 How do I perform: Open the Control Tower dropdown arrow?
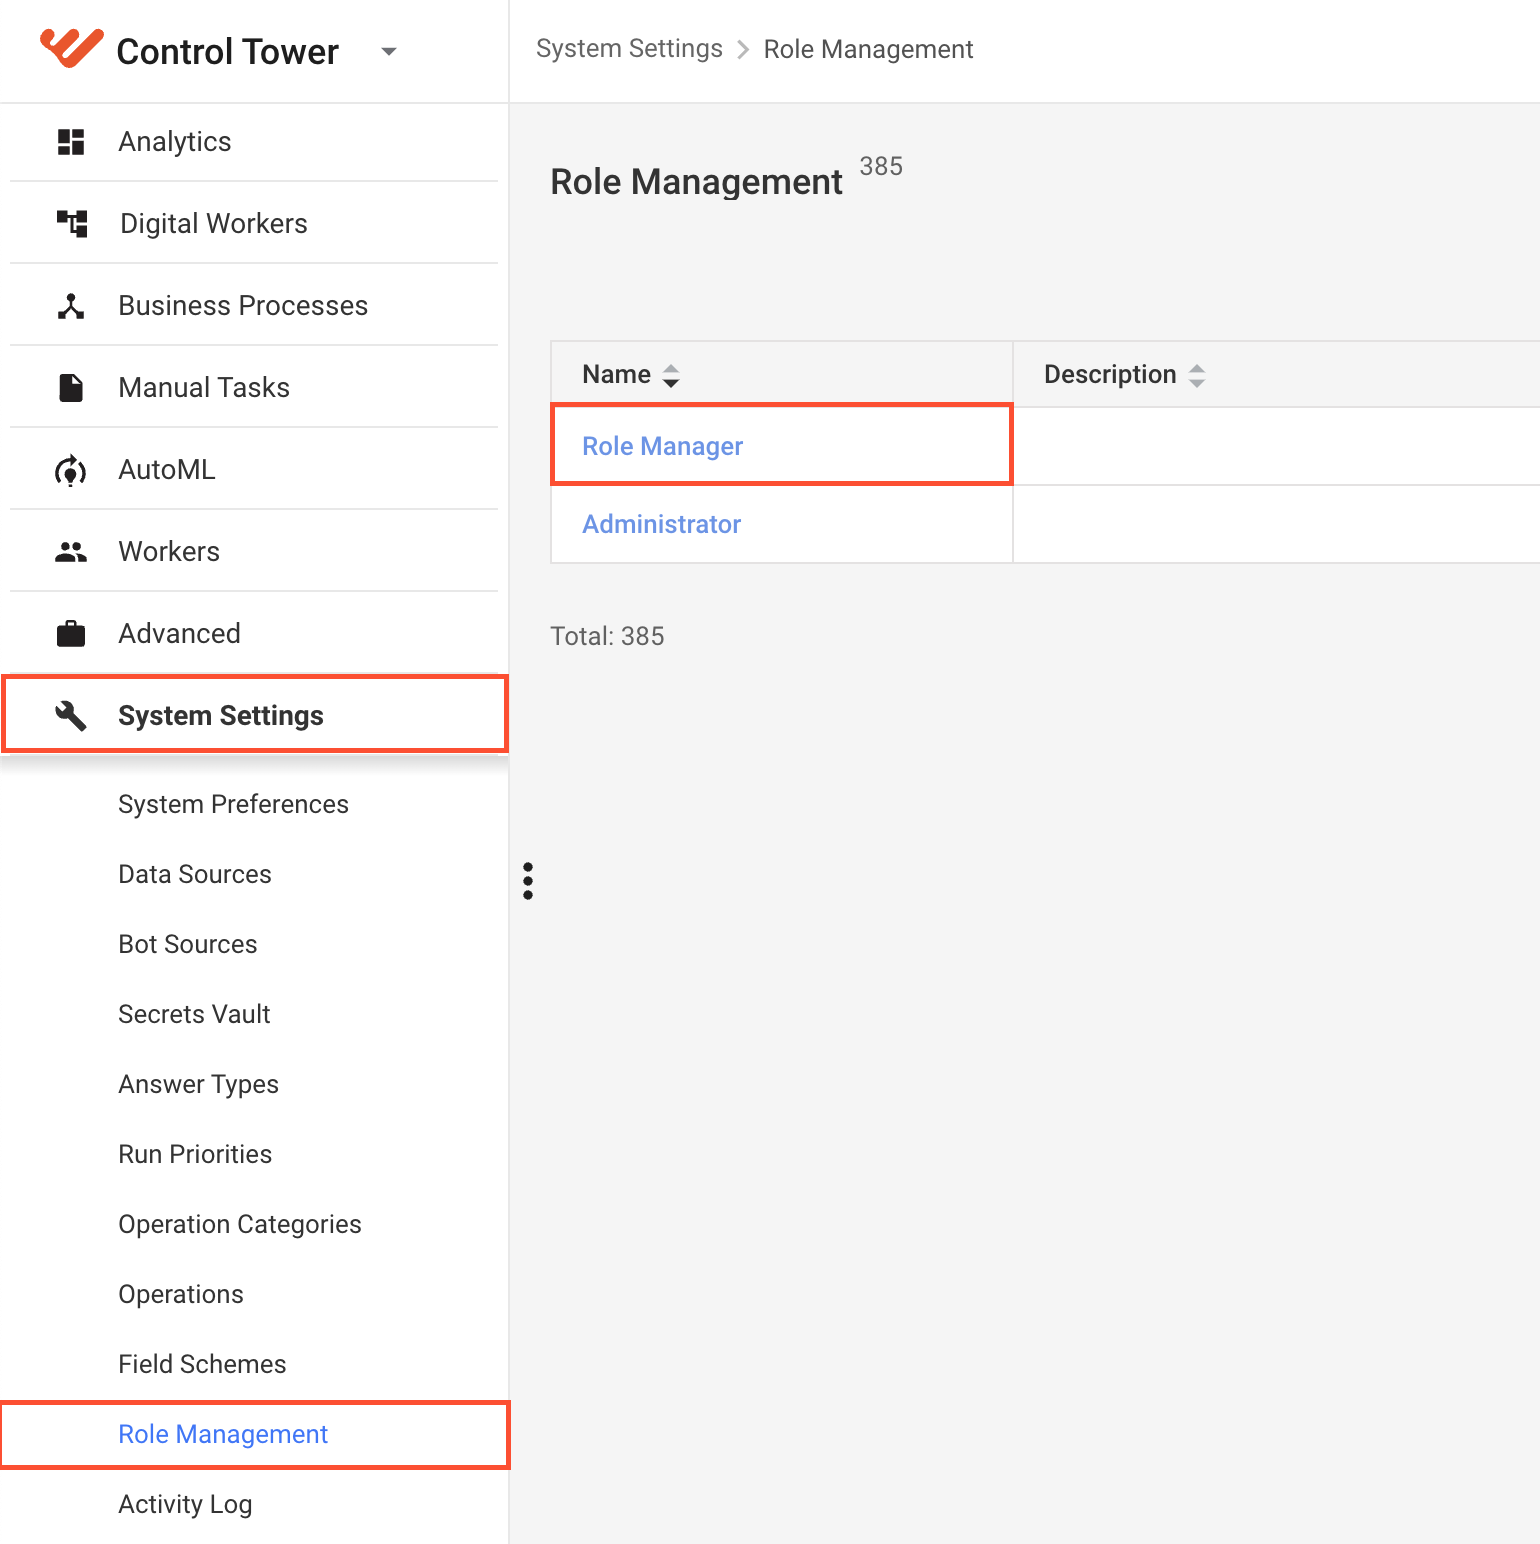(389, 51)
